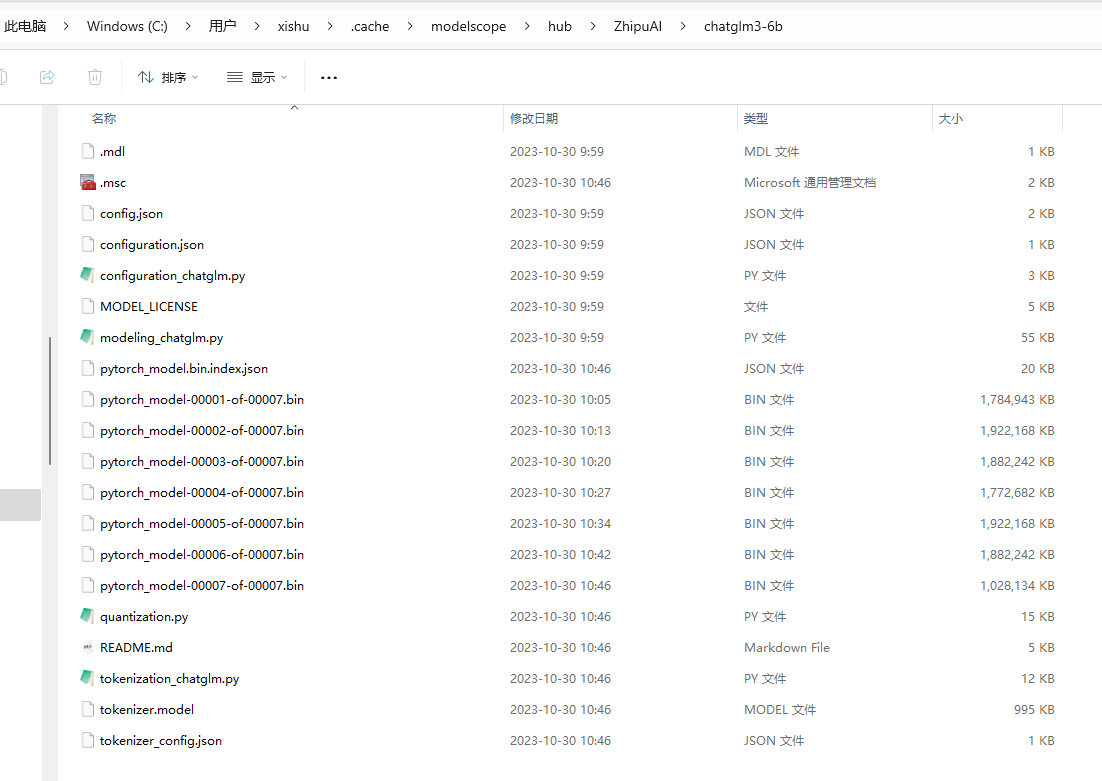1102x781 pixels.
Task: Sort by Type (类型) column header
Action: 756,119
